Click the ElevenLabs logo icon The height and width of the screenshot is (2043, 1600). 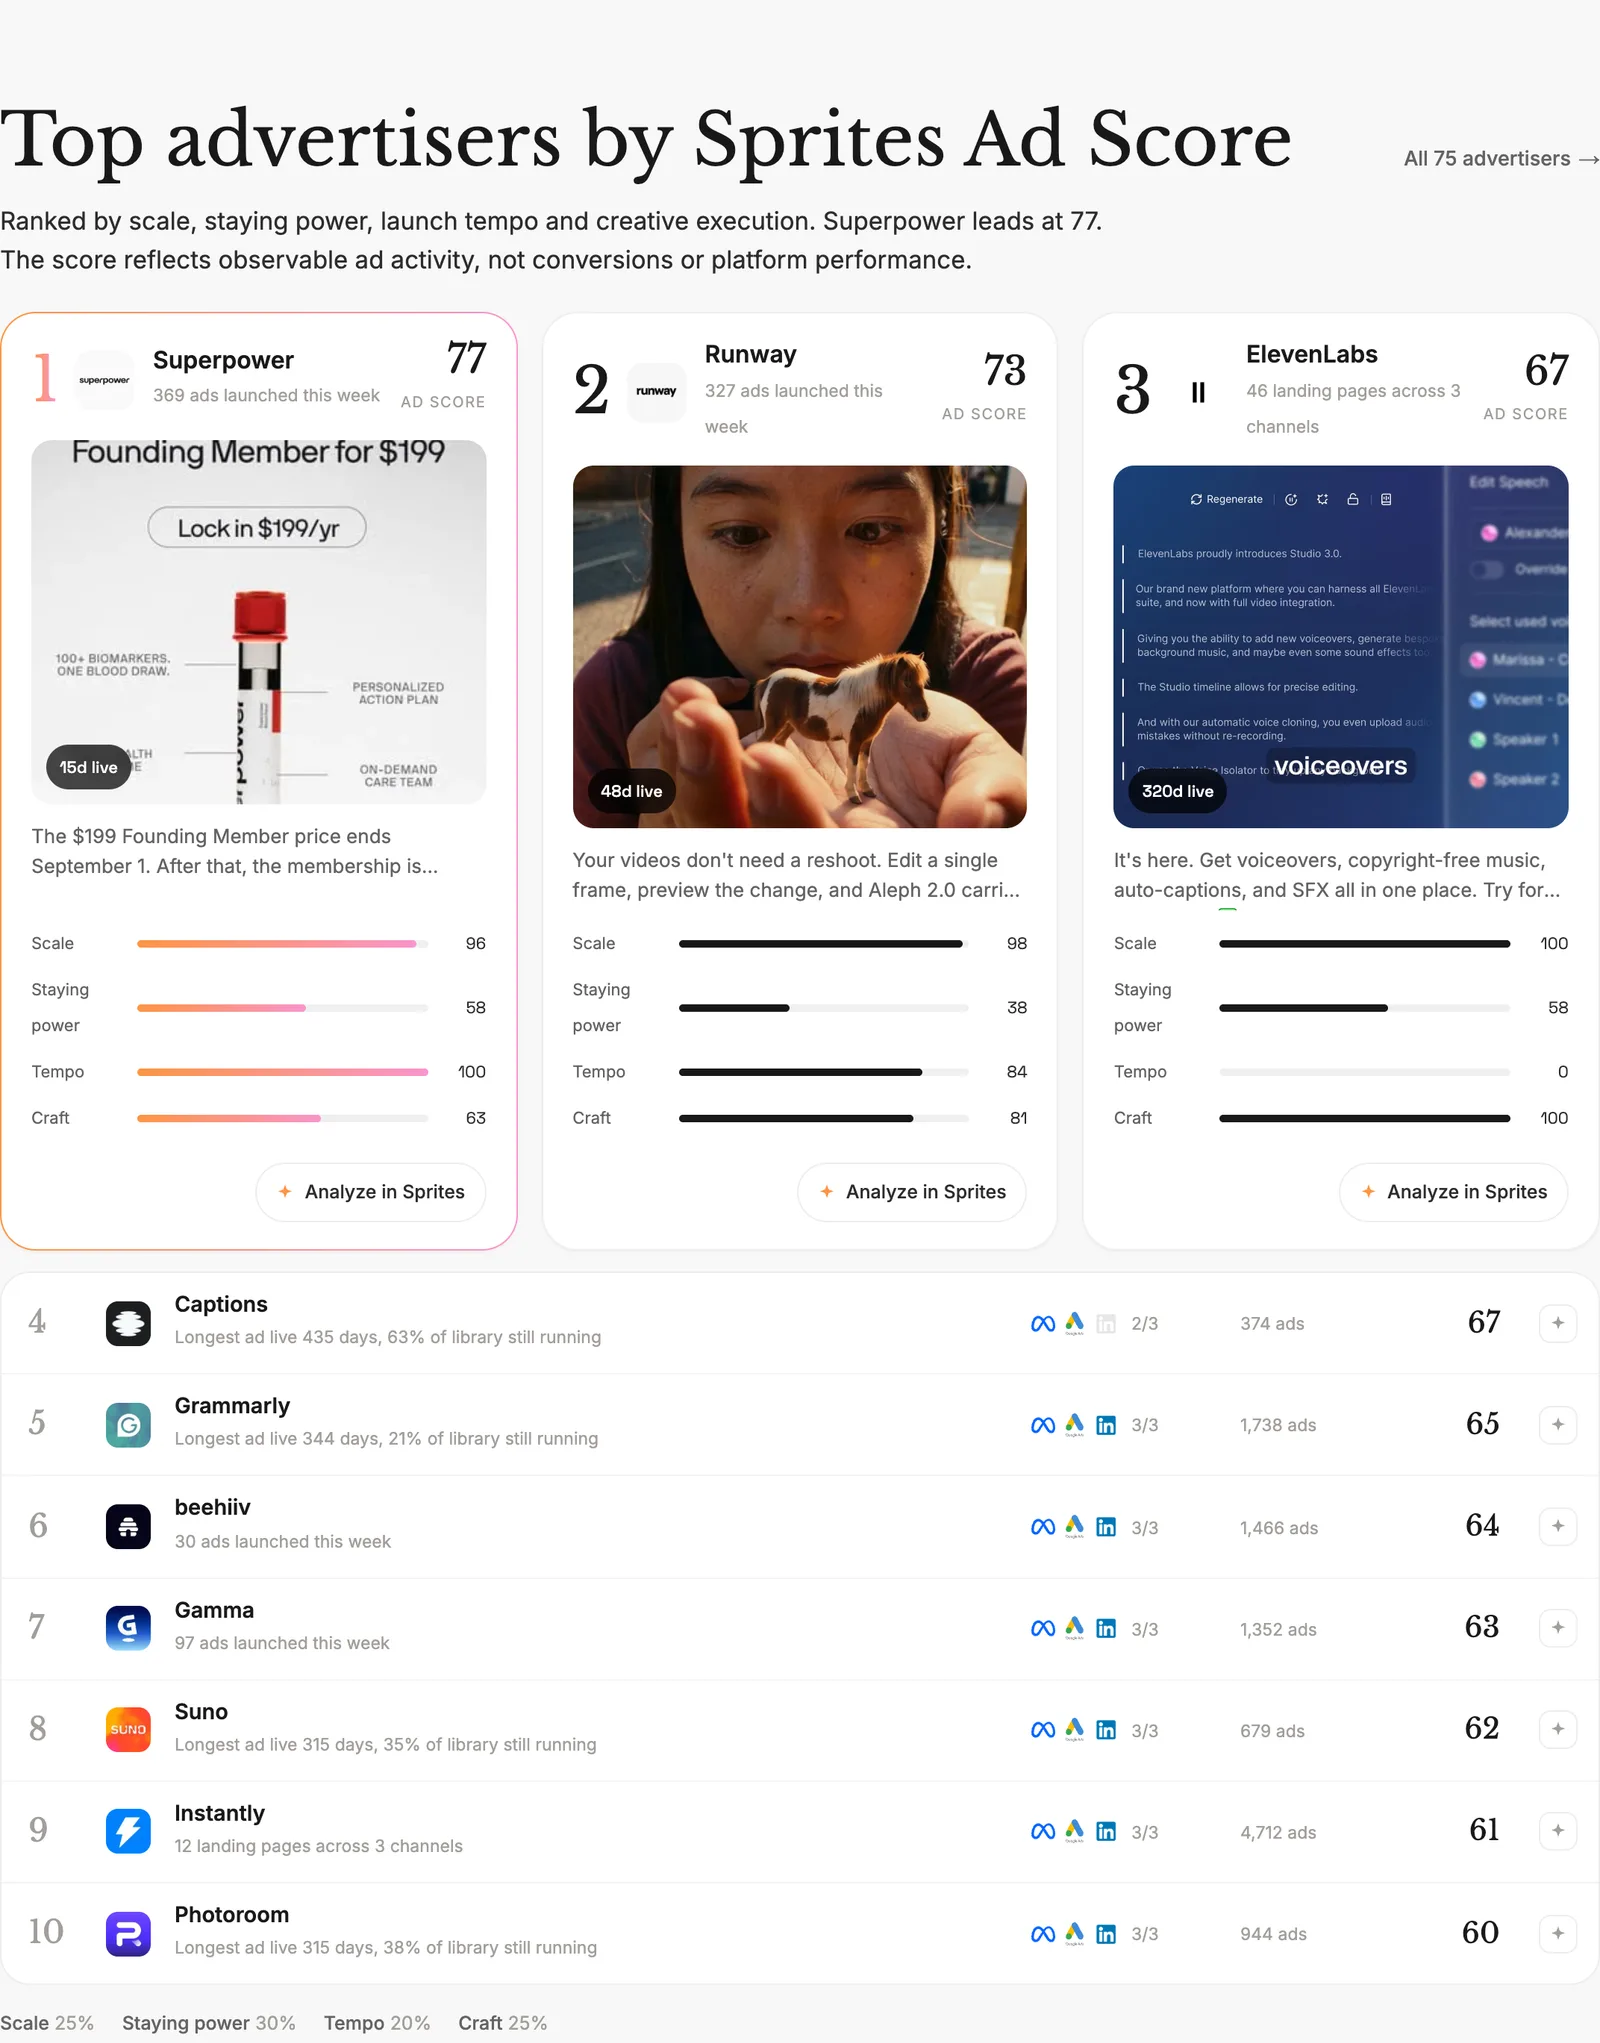click(x=1198, y=392)
